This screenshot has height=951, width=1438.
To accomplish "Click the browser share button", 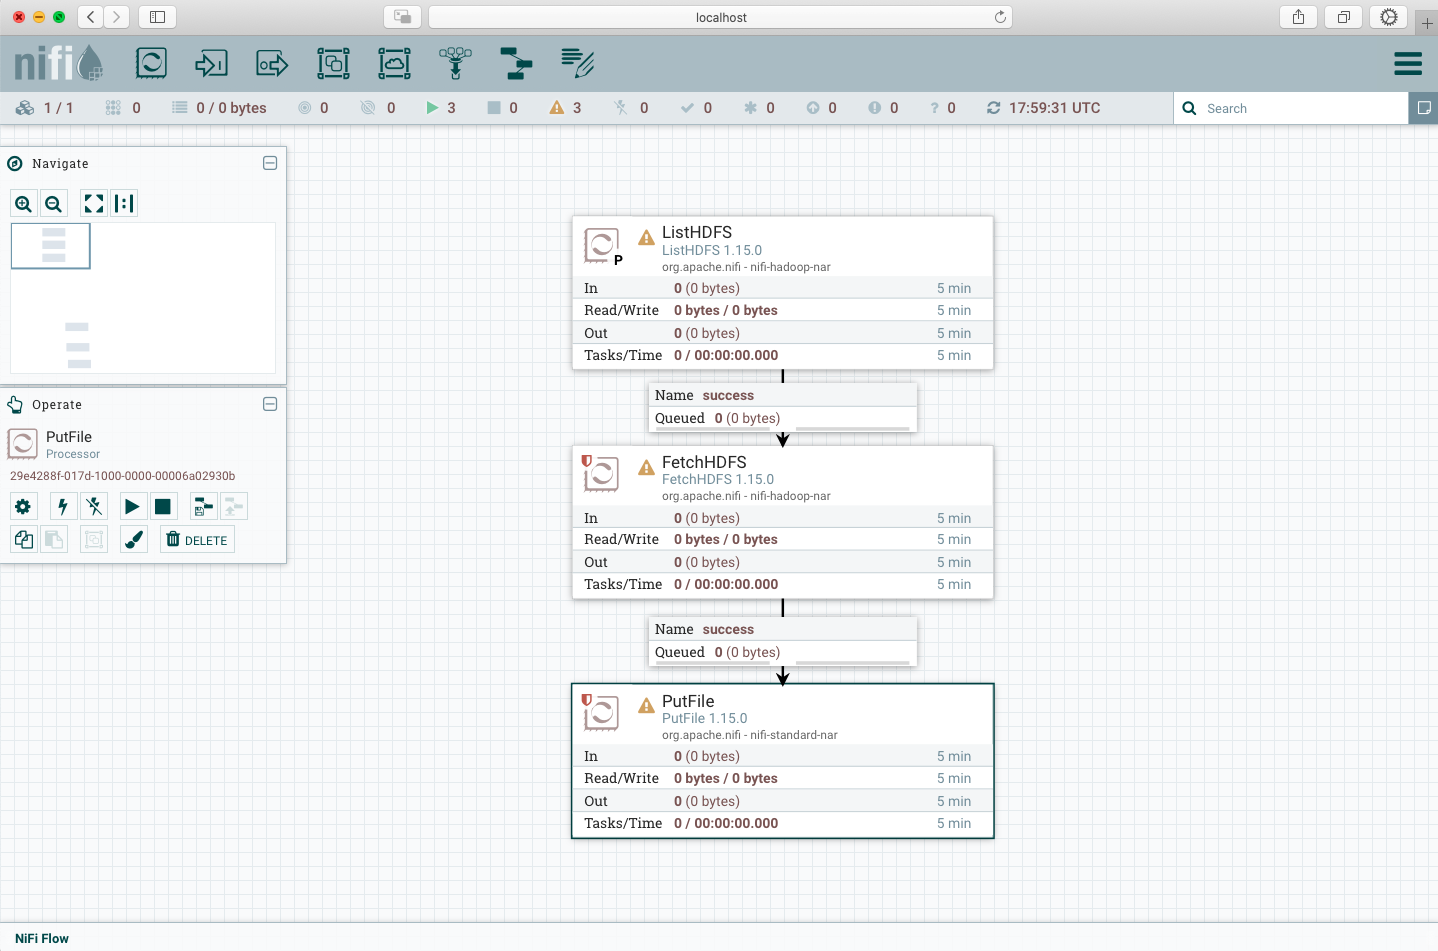I will tap(1298, 17).
